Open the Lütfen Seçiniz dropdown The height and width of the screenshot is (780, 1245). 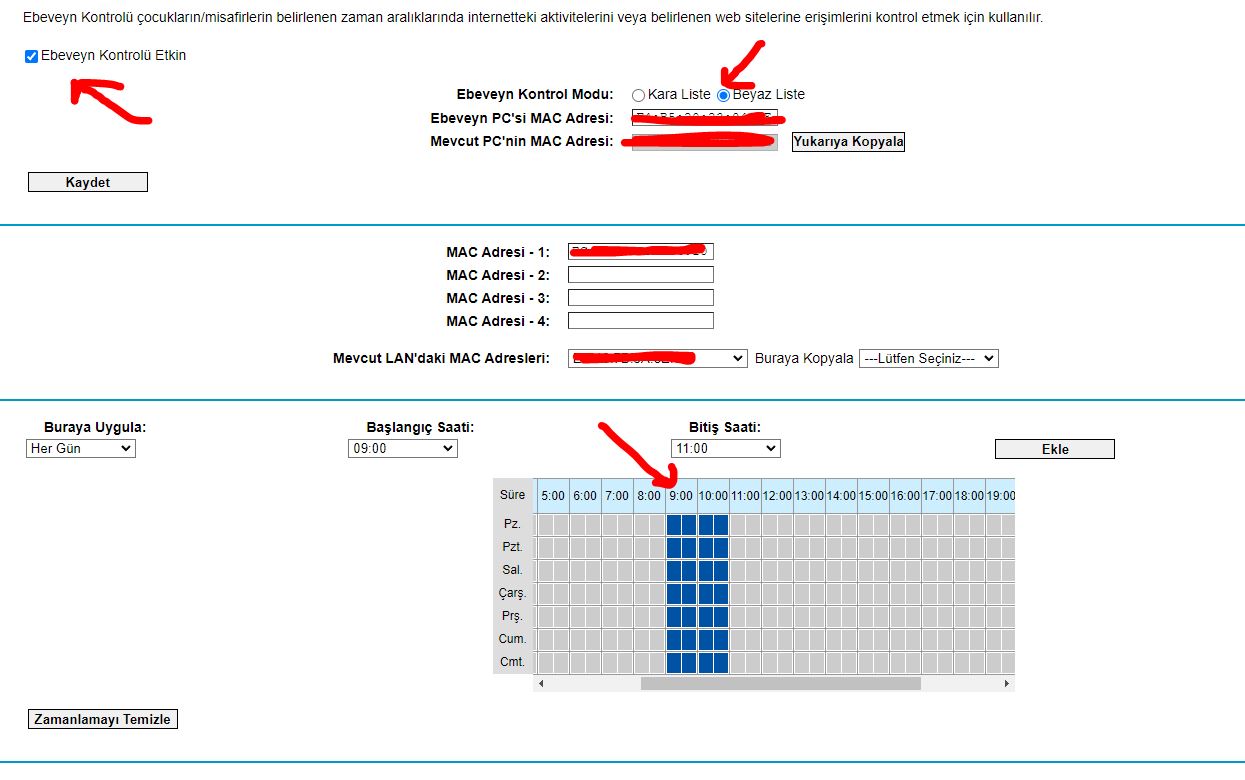929,358
